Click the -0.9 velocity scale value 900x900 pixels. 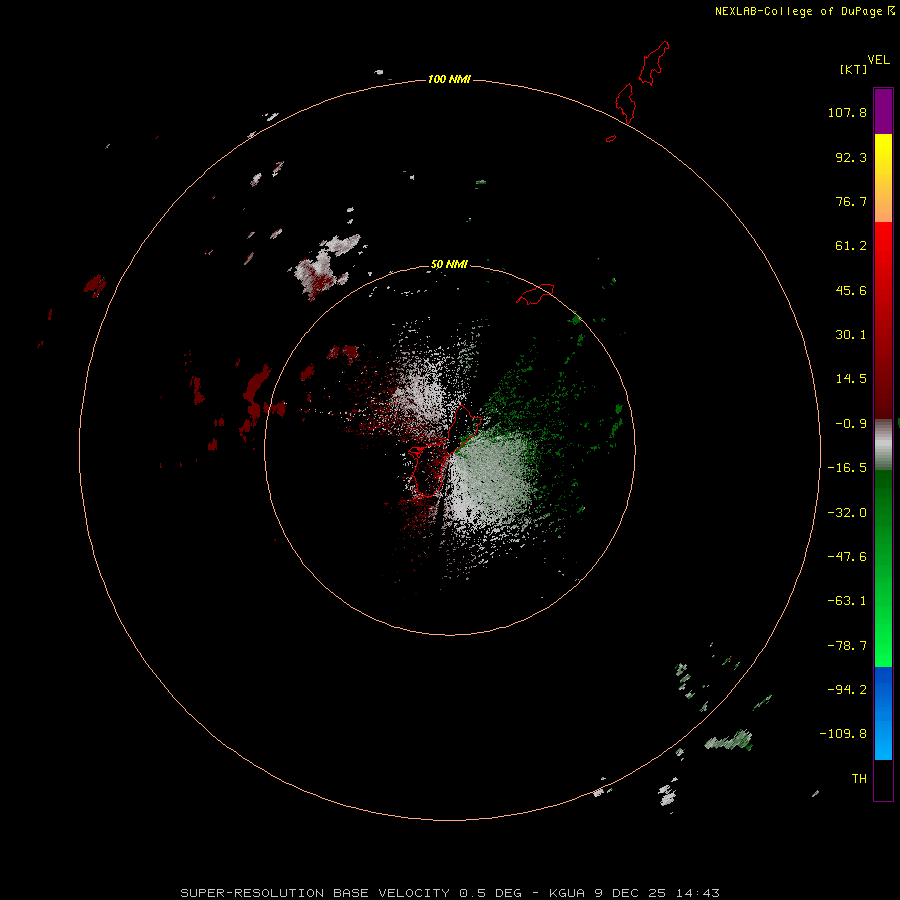tap(851, 424)
